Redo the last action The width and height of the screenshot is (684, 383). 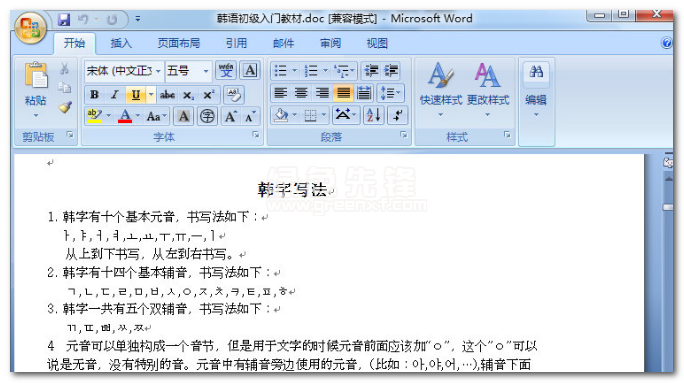pos(112,19)
